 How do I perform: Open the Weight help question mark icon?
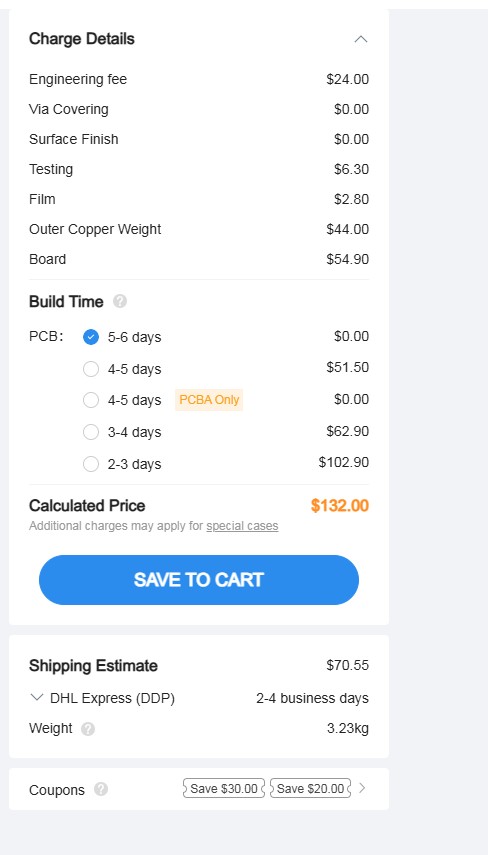click(88, 729)
